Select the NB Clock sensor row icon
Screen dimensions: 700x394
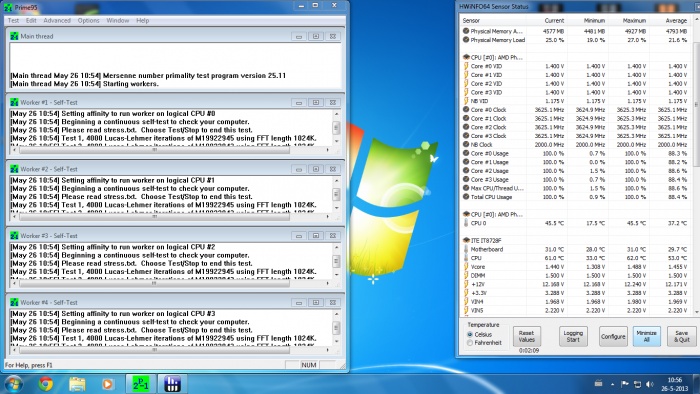(x=466, y=145)
